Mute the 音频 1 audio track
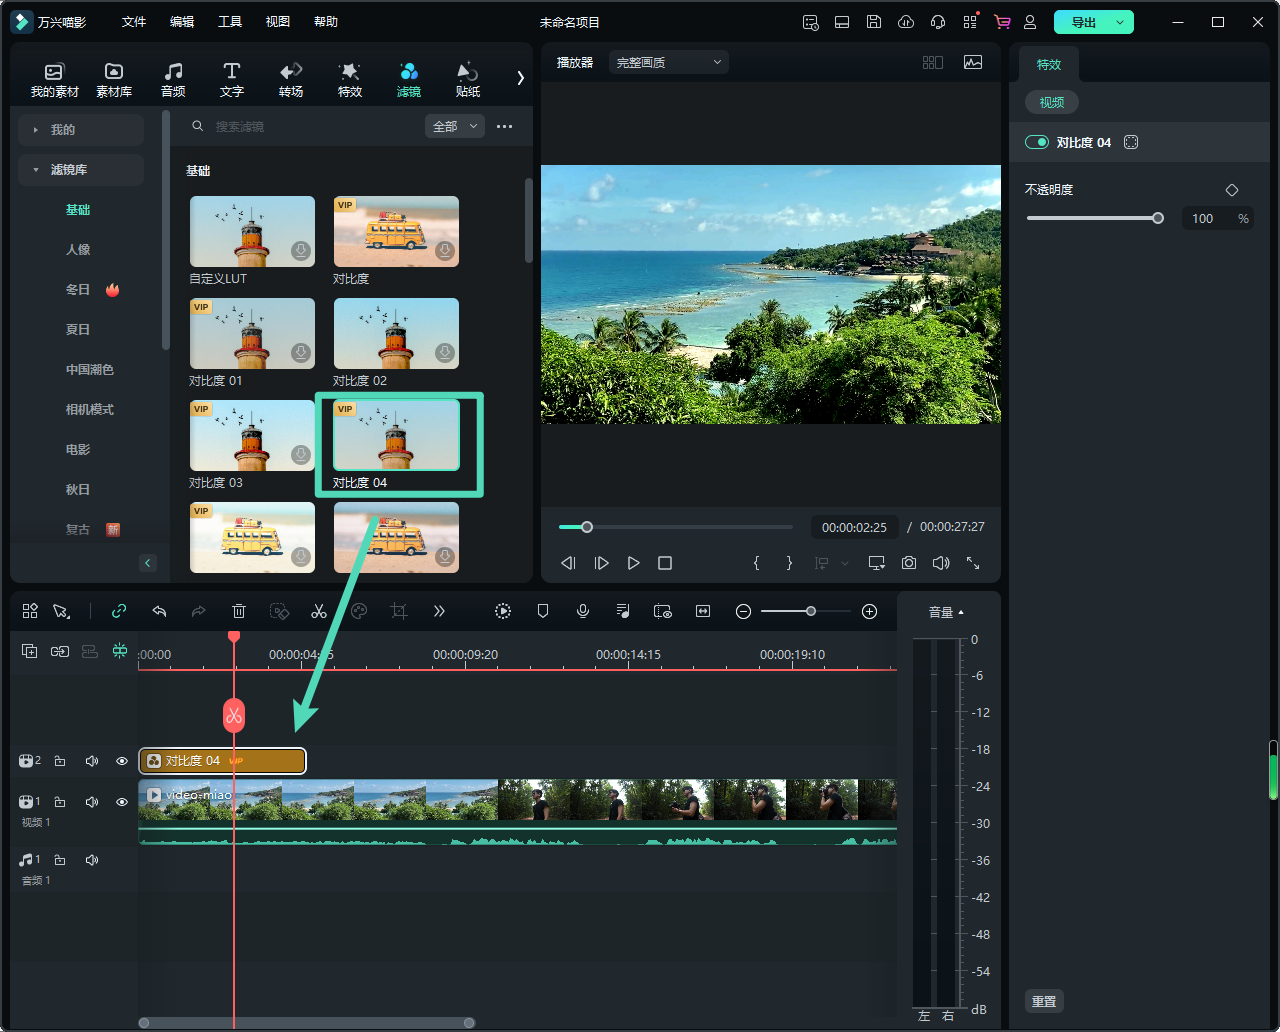Viewport: 1280px width, 1032px height. coord(92,860)
